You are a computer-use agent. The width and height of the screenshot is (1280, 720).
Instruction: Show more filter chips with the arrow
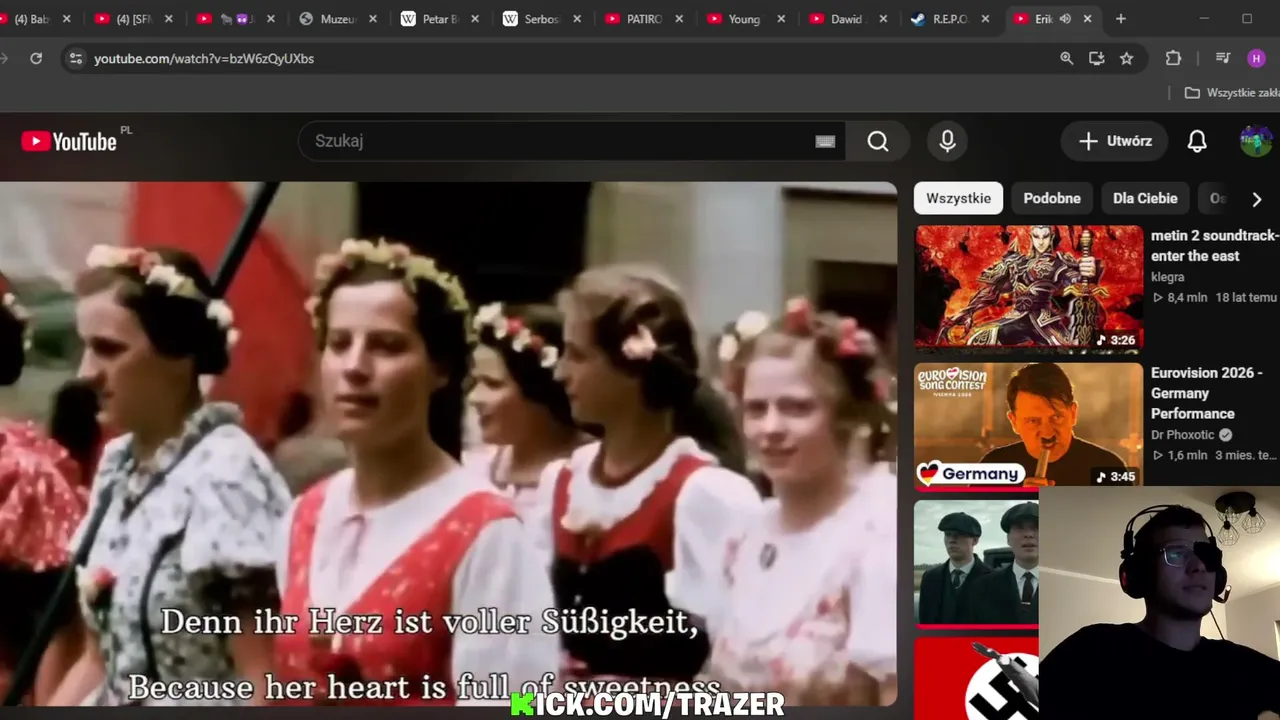(1257, 199)
